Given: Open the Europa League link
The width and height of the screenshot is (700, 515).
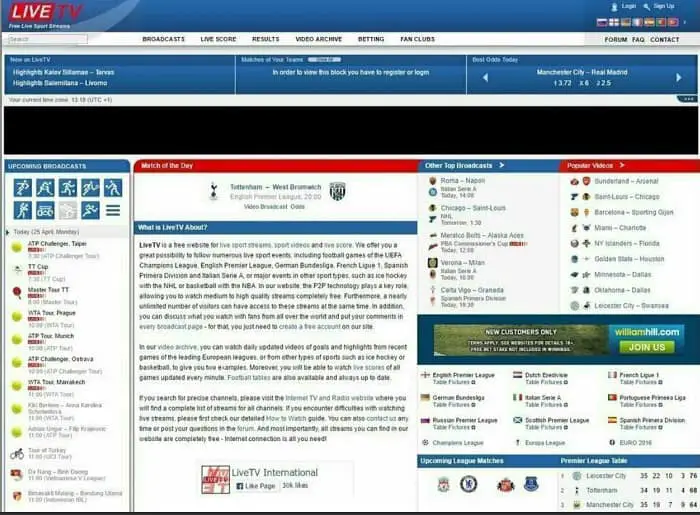Looking at the screenshot, I should coord(545,443).
